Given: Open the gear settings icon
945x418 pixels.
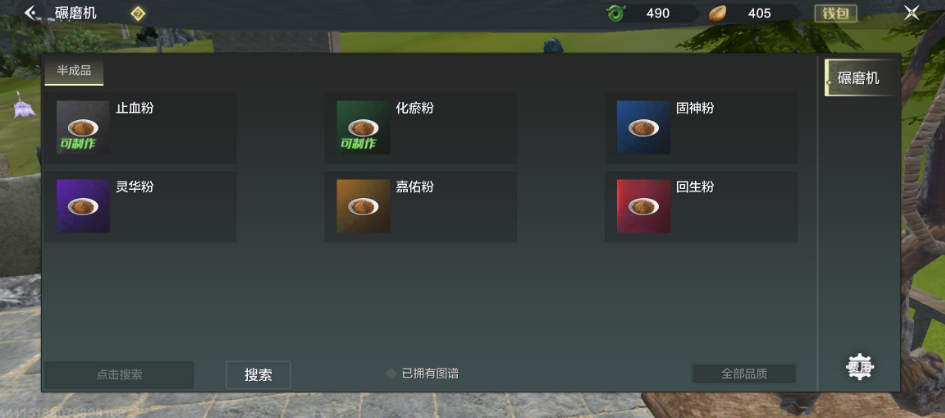Looking at the screenshot, I should [860, 366].
